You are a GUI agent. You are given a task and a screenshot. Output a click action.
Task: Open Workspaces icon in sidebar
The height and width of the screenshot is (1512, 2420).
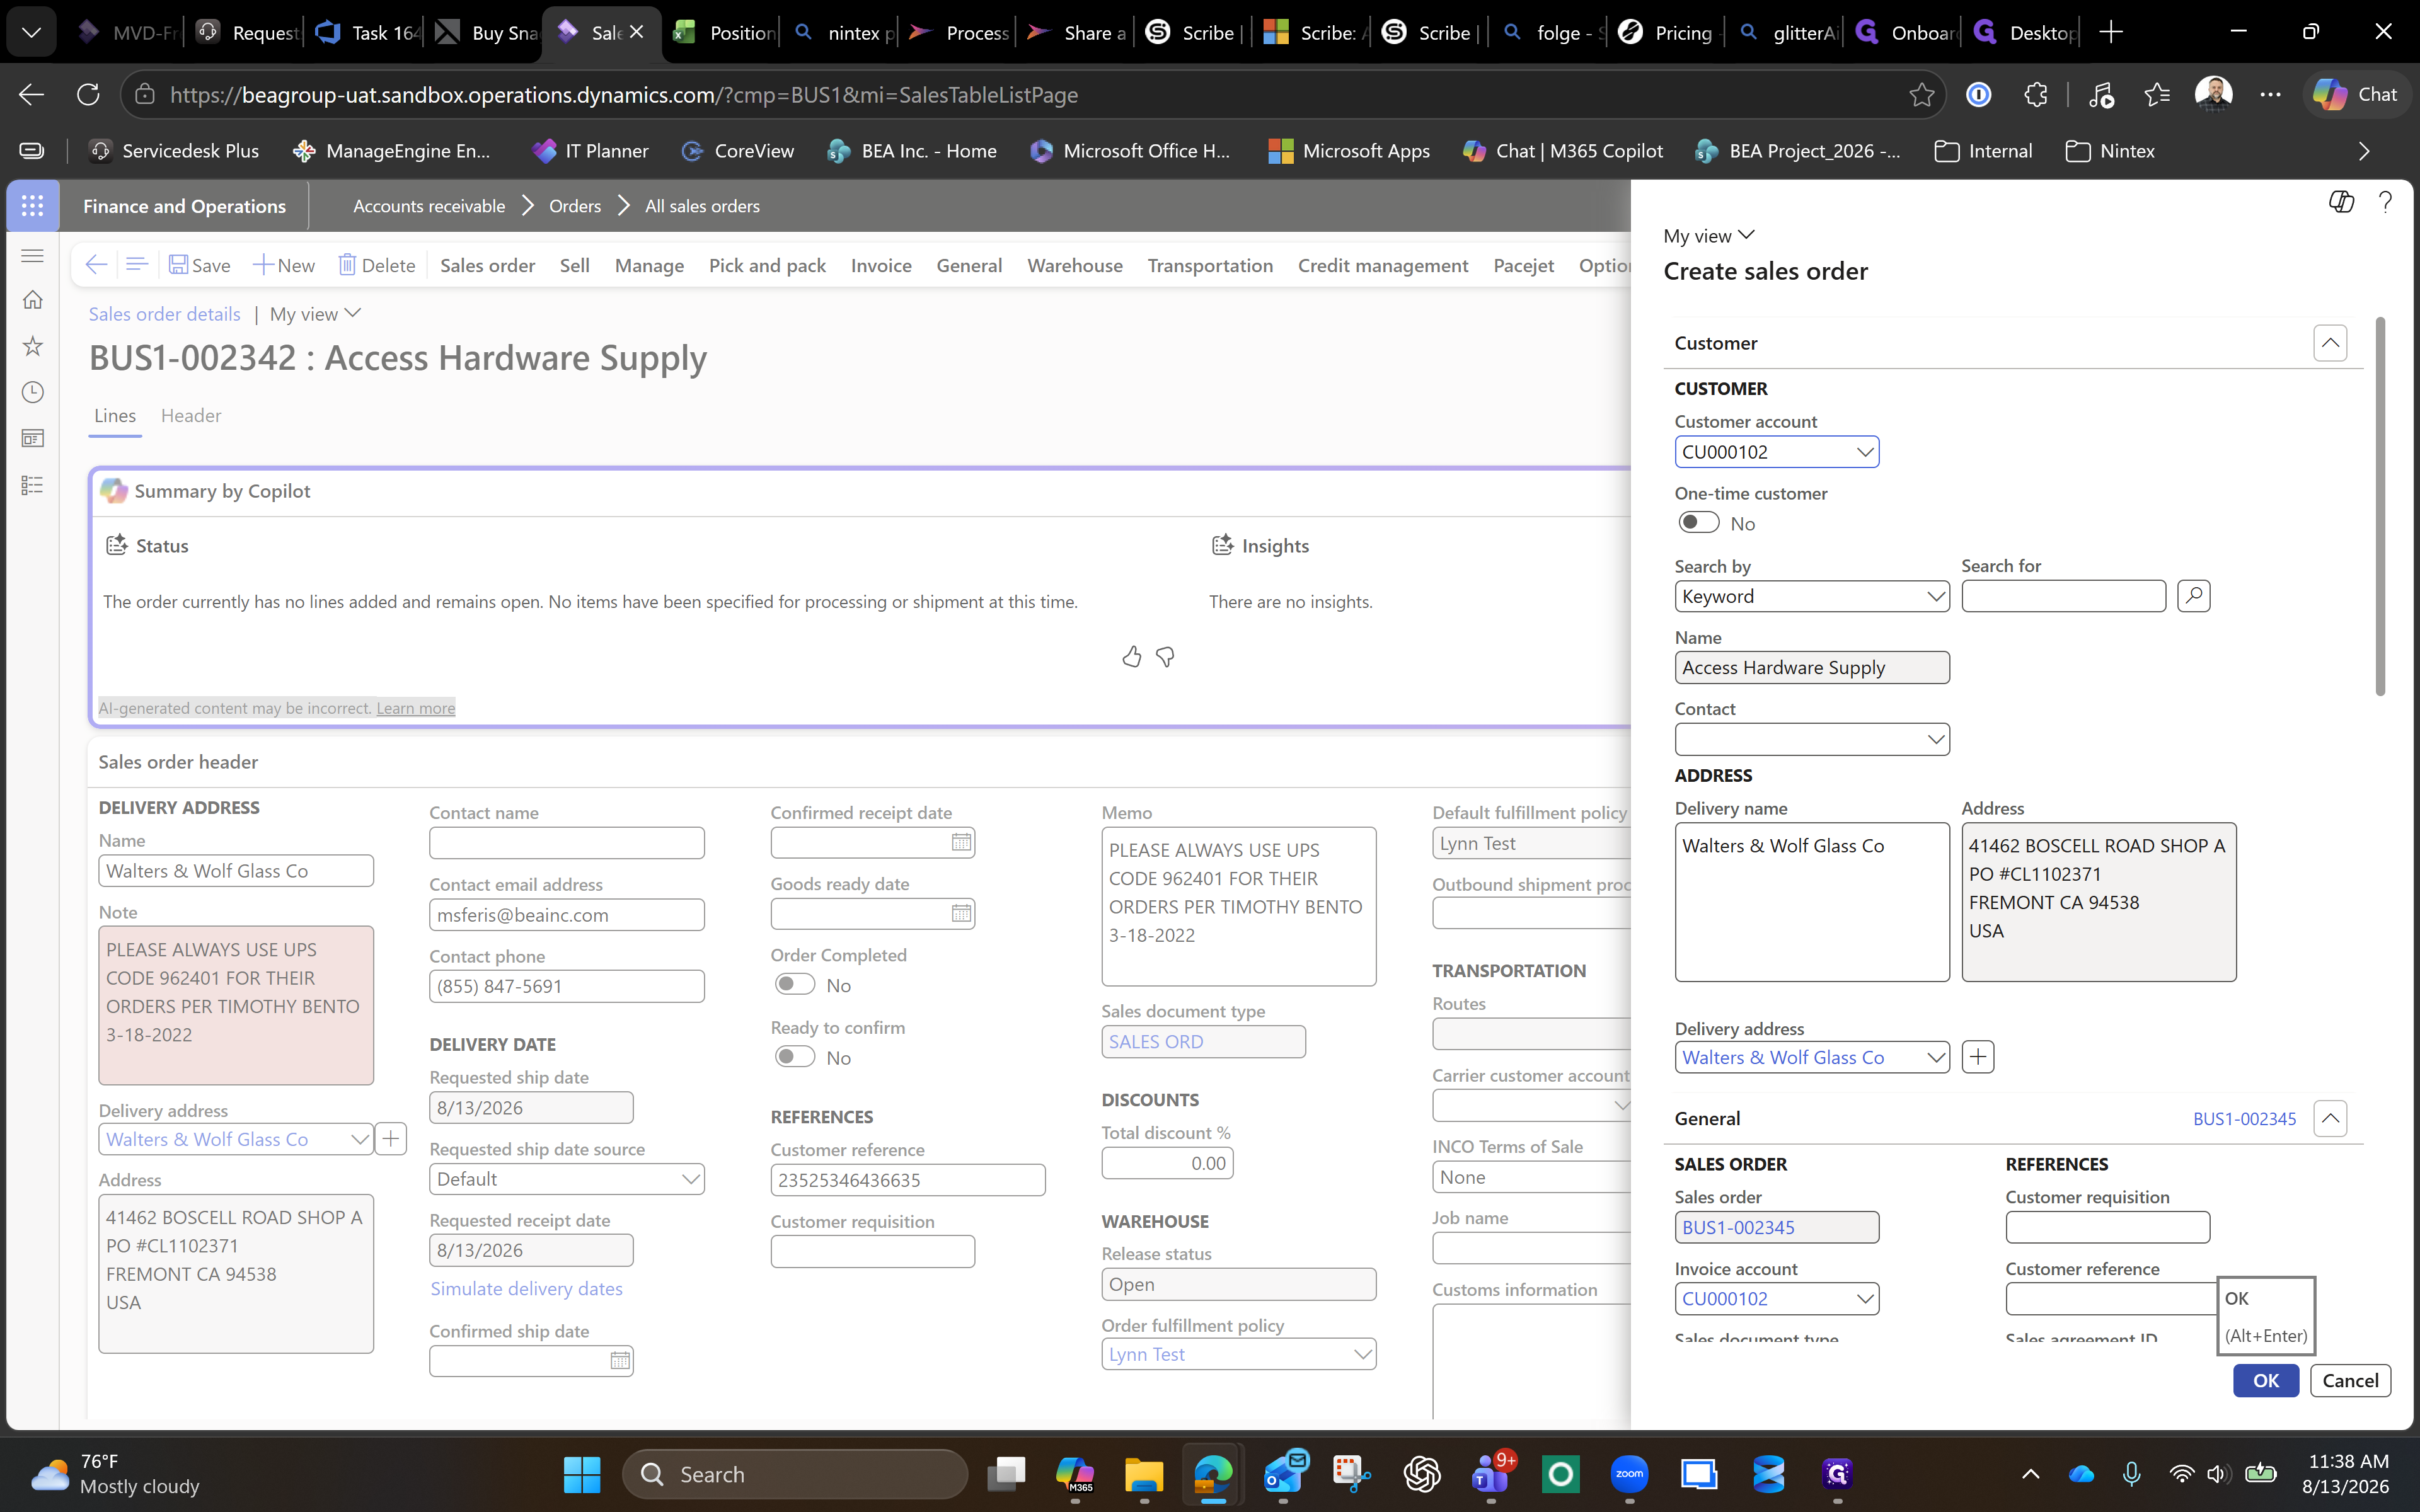pyautogui.click(x=32, y=438)
